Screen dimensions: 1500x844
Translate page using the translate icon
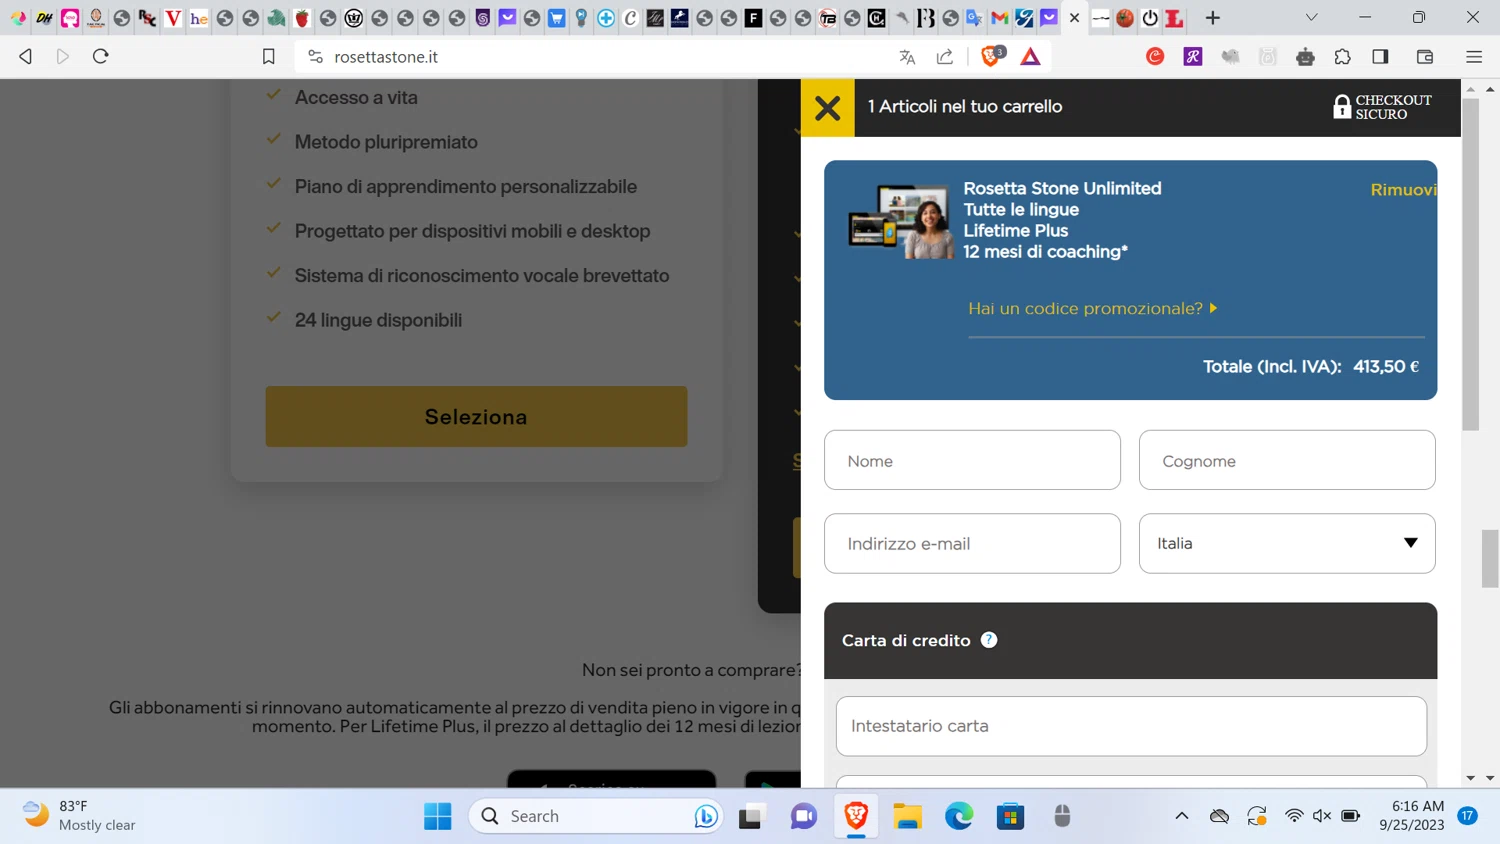point(907,57)
